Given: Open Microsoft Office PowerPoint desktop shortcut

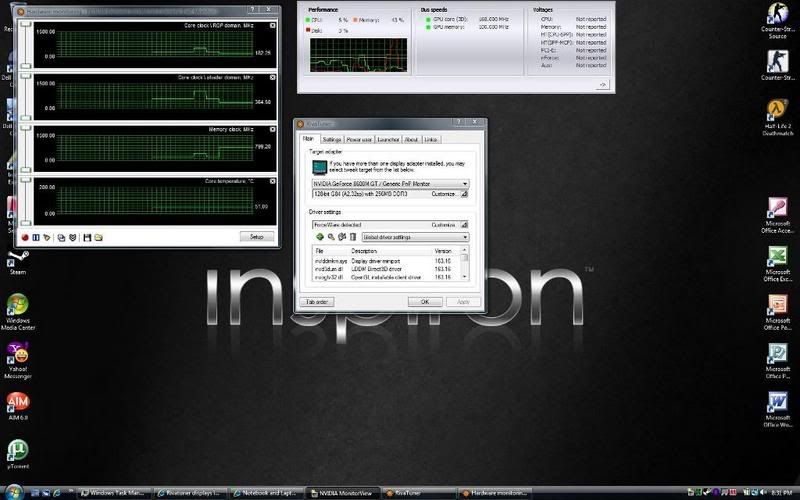Looking at the screenshot, I should point(778,312).
